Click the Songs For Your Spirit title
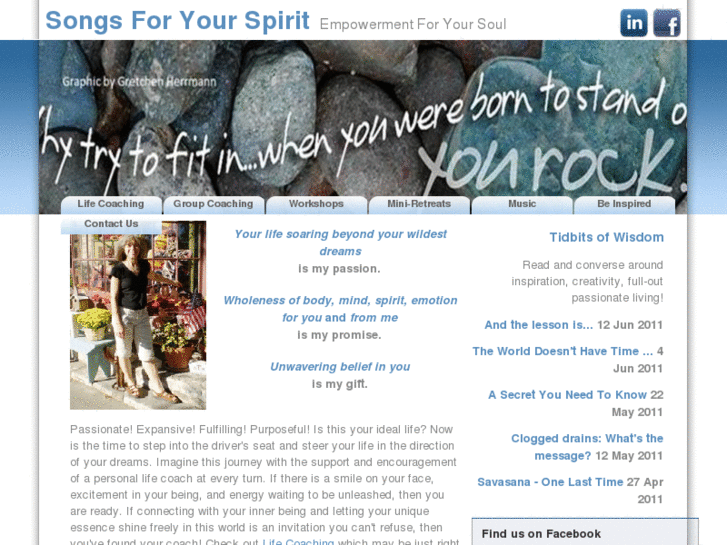Screen dimensions: 727x545 (x=177, y=20)
